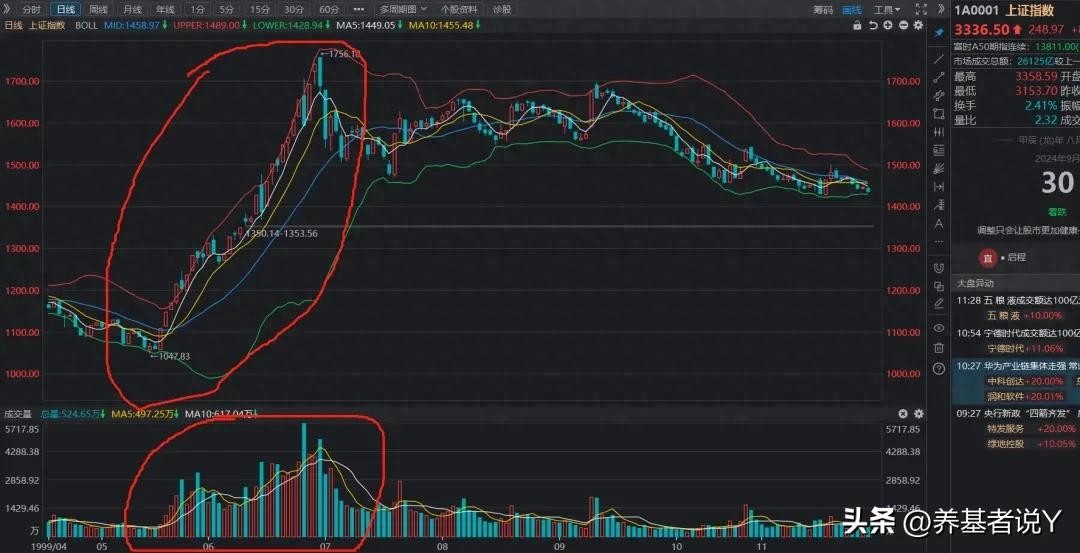Click the 筹码 chip distribution button
This screenshot has height=553, width=1080.
(x=822, y=9)
